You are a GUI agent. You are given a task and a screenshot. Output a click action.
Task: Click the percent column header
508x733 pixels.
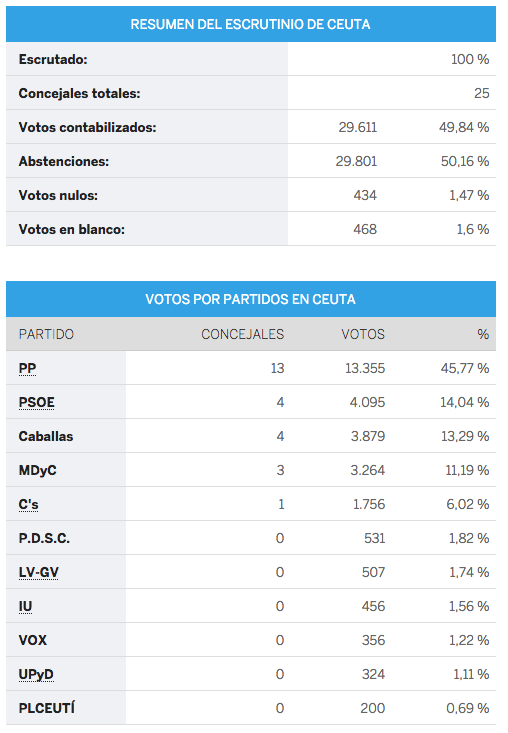(483, 334)
